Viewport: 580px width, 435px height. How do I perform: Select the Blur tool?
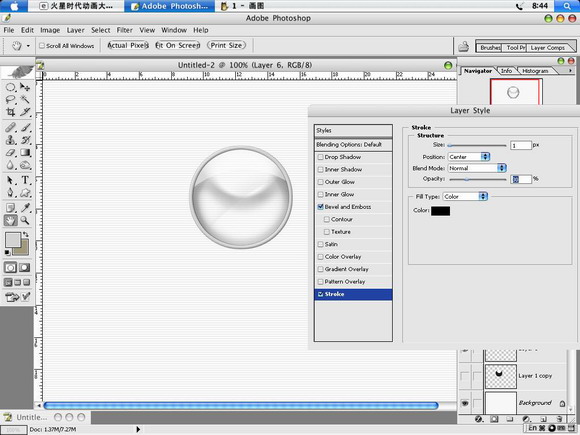[10, 165]
